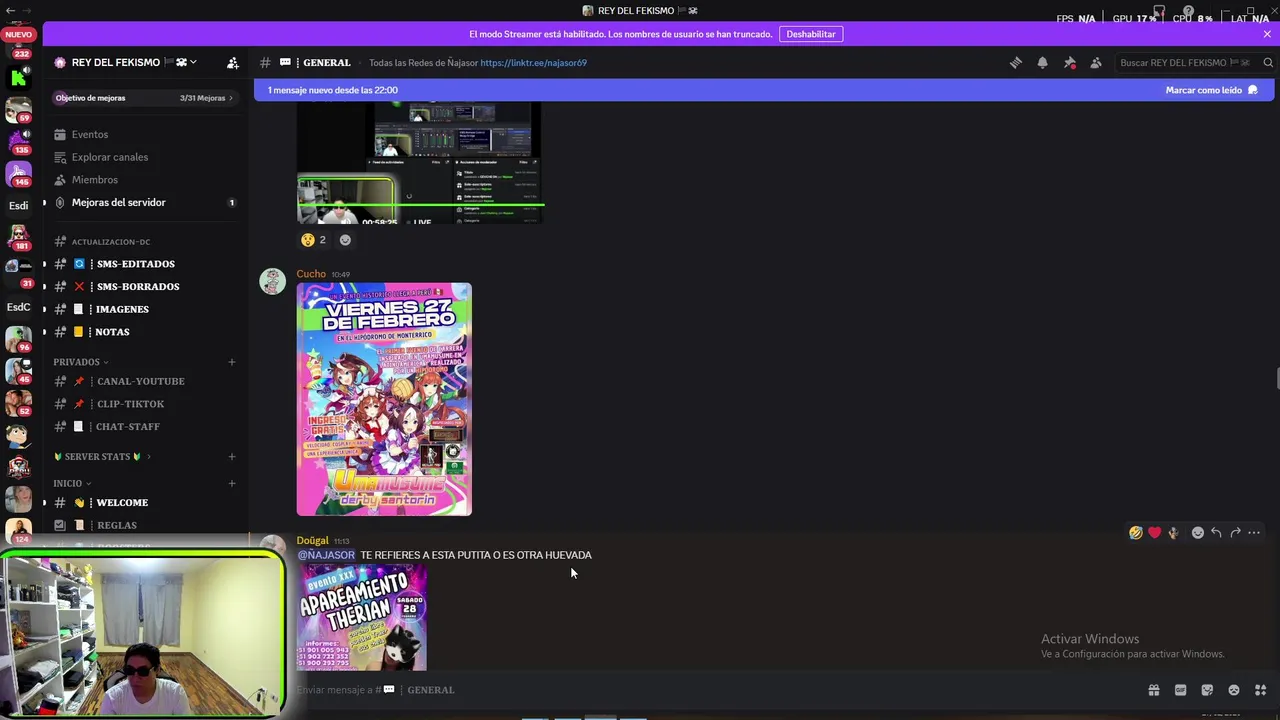Viewport: 1280px width, 720px height.
Task: Create channel in SERVER STATS via plus
Action: (x=231, y=457)
